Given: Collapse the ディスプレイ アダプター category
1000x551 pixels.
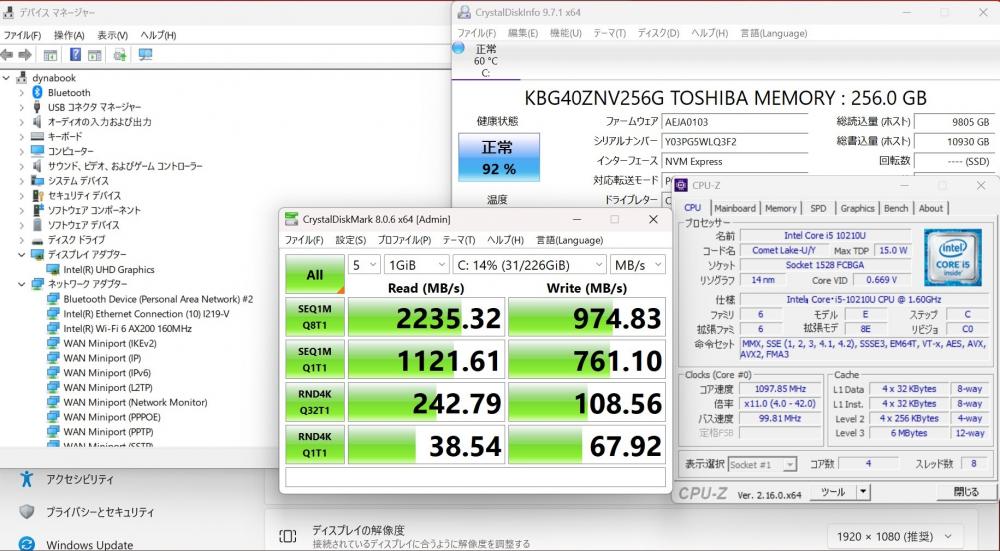Looking at the screenshot, I should [21, 254].
